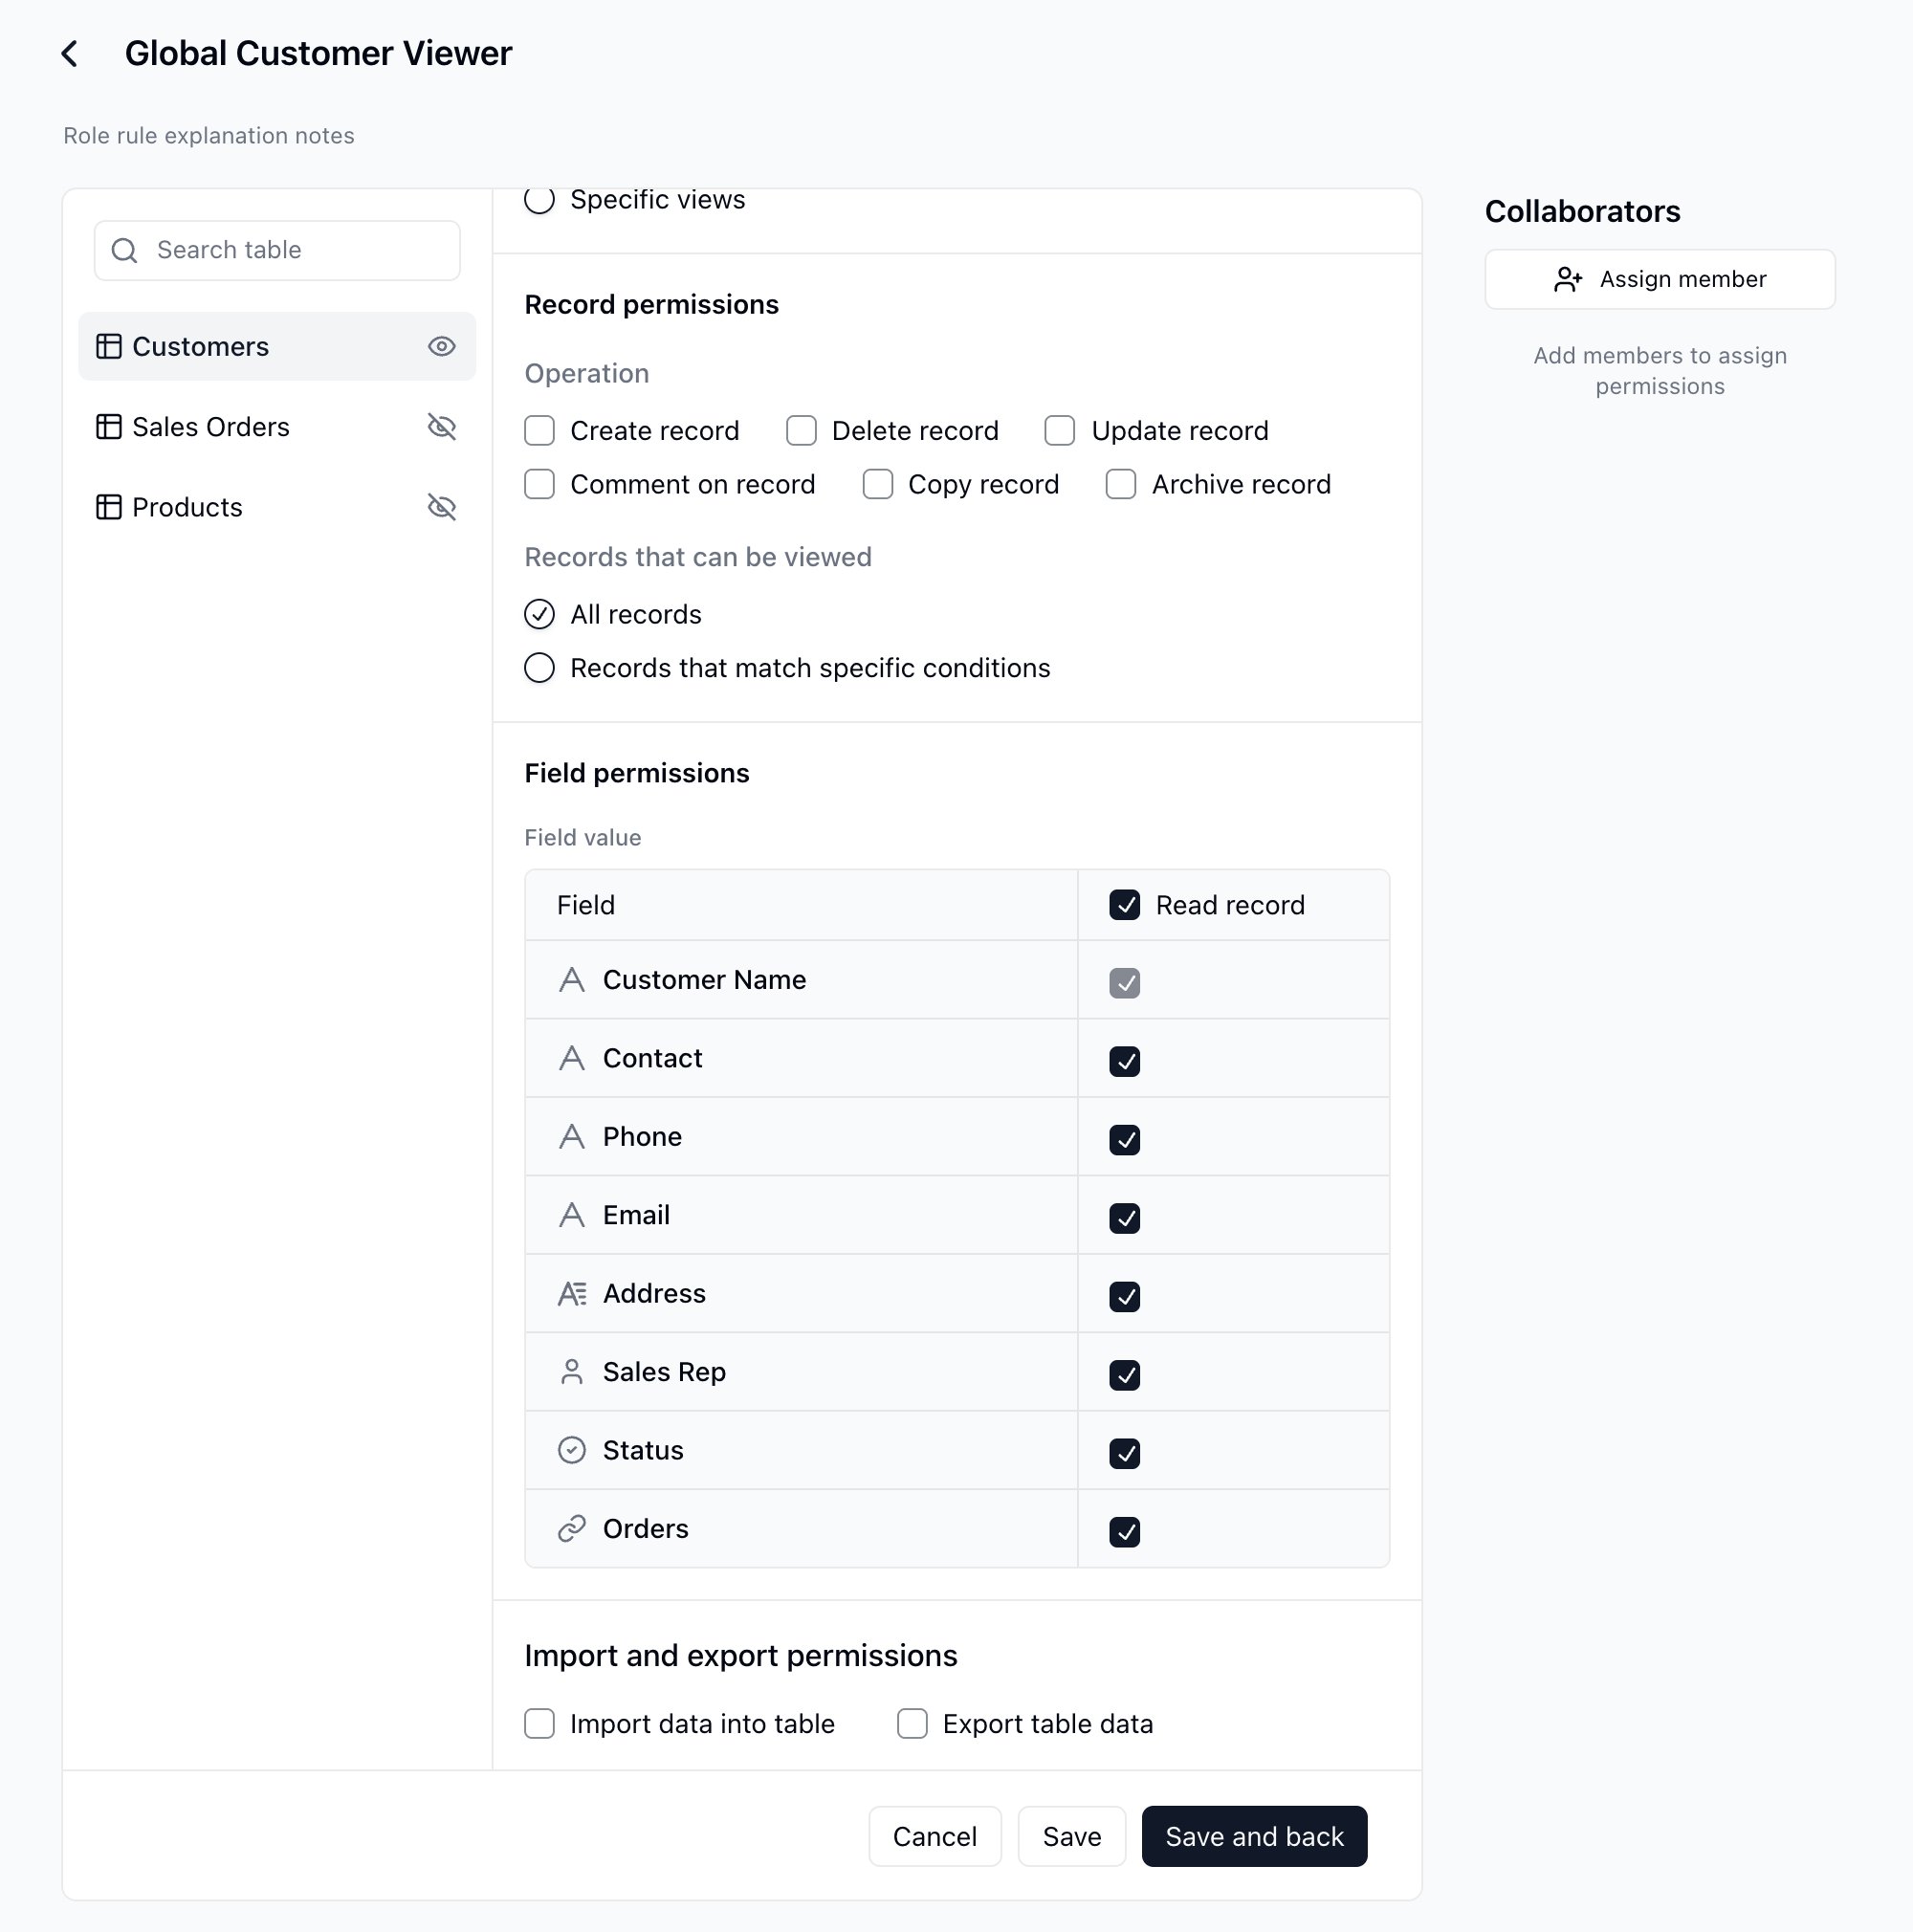Enable Export table data
This screenshot has height=1932, width=1913.
click(912, 1724)
